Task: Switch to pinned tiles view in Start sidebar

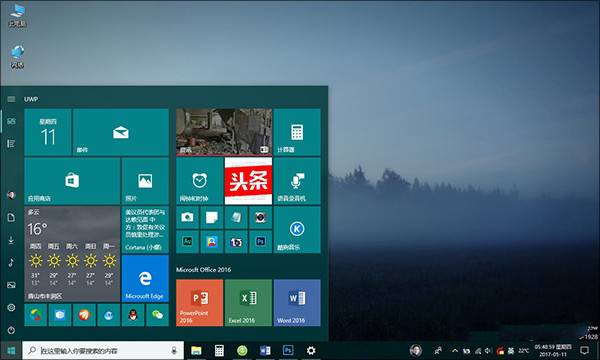Action: [x=11, y=121]
